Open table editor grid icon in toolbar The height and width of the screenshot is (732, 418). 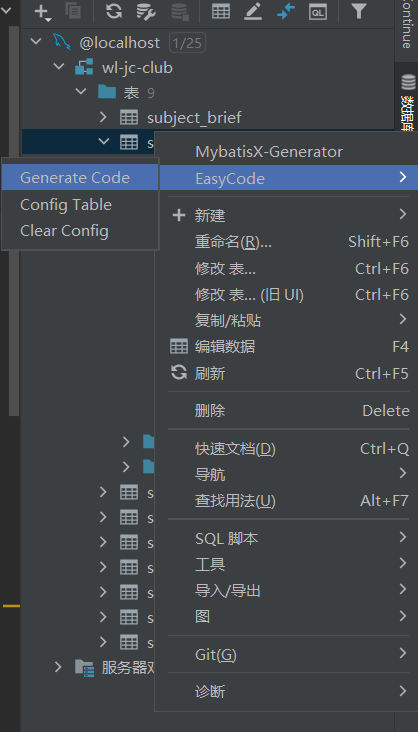coord(221,11)
